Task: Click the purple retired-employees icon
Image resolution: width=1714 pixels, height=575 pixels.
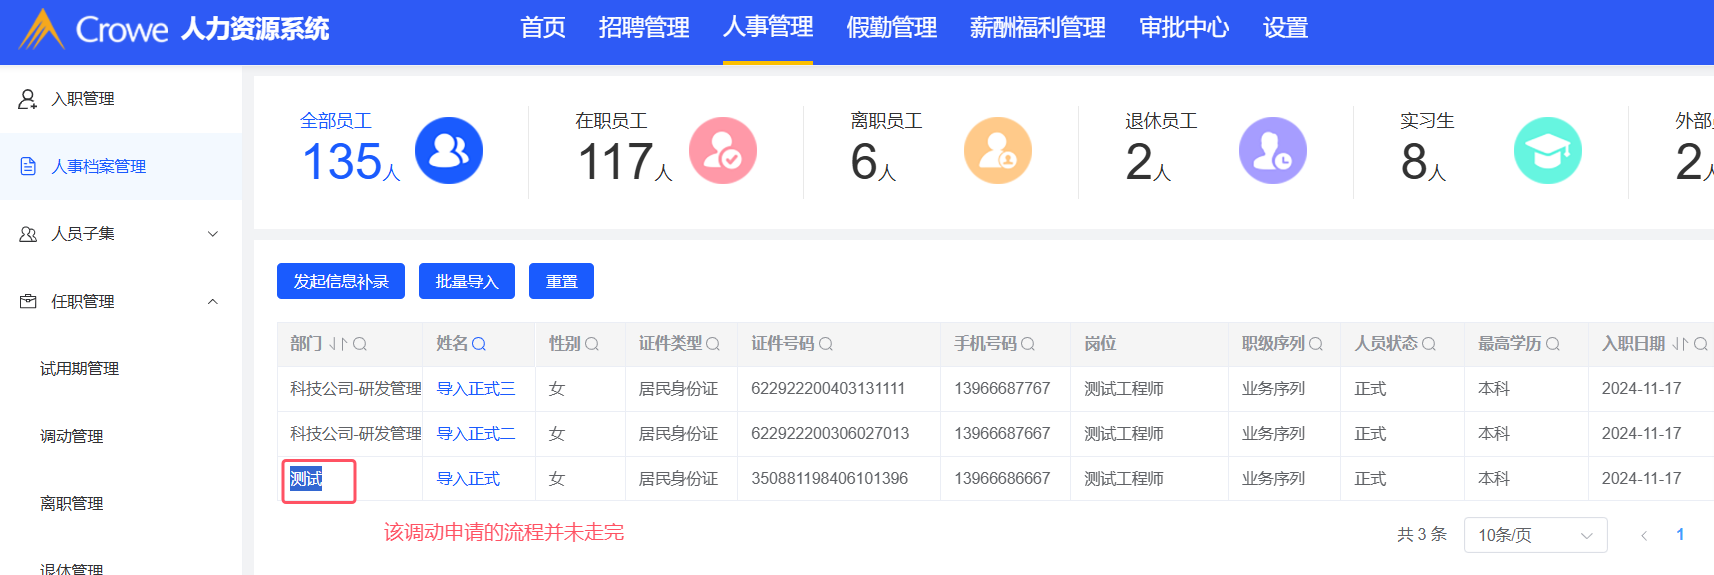Action: click(1272, 151)
